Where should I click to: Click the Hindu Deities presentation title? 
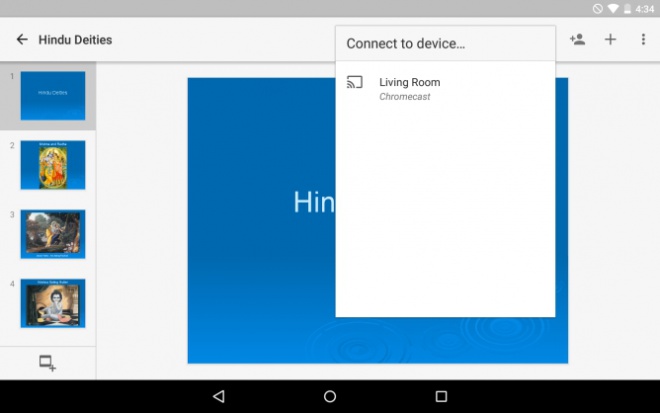coord(75,40)
